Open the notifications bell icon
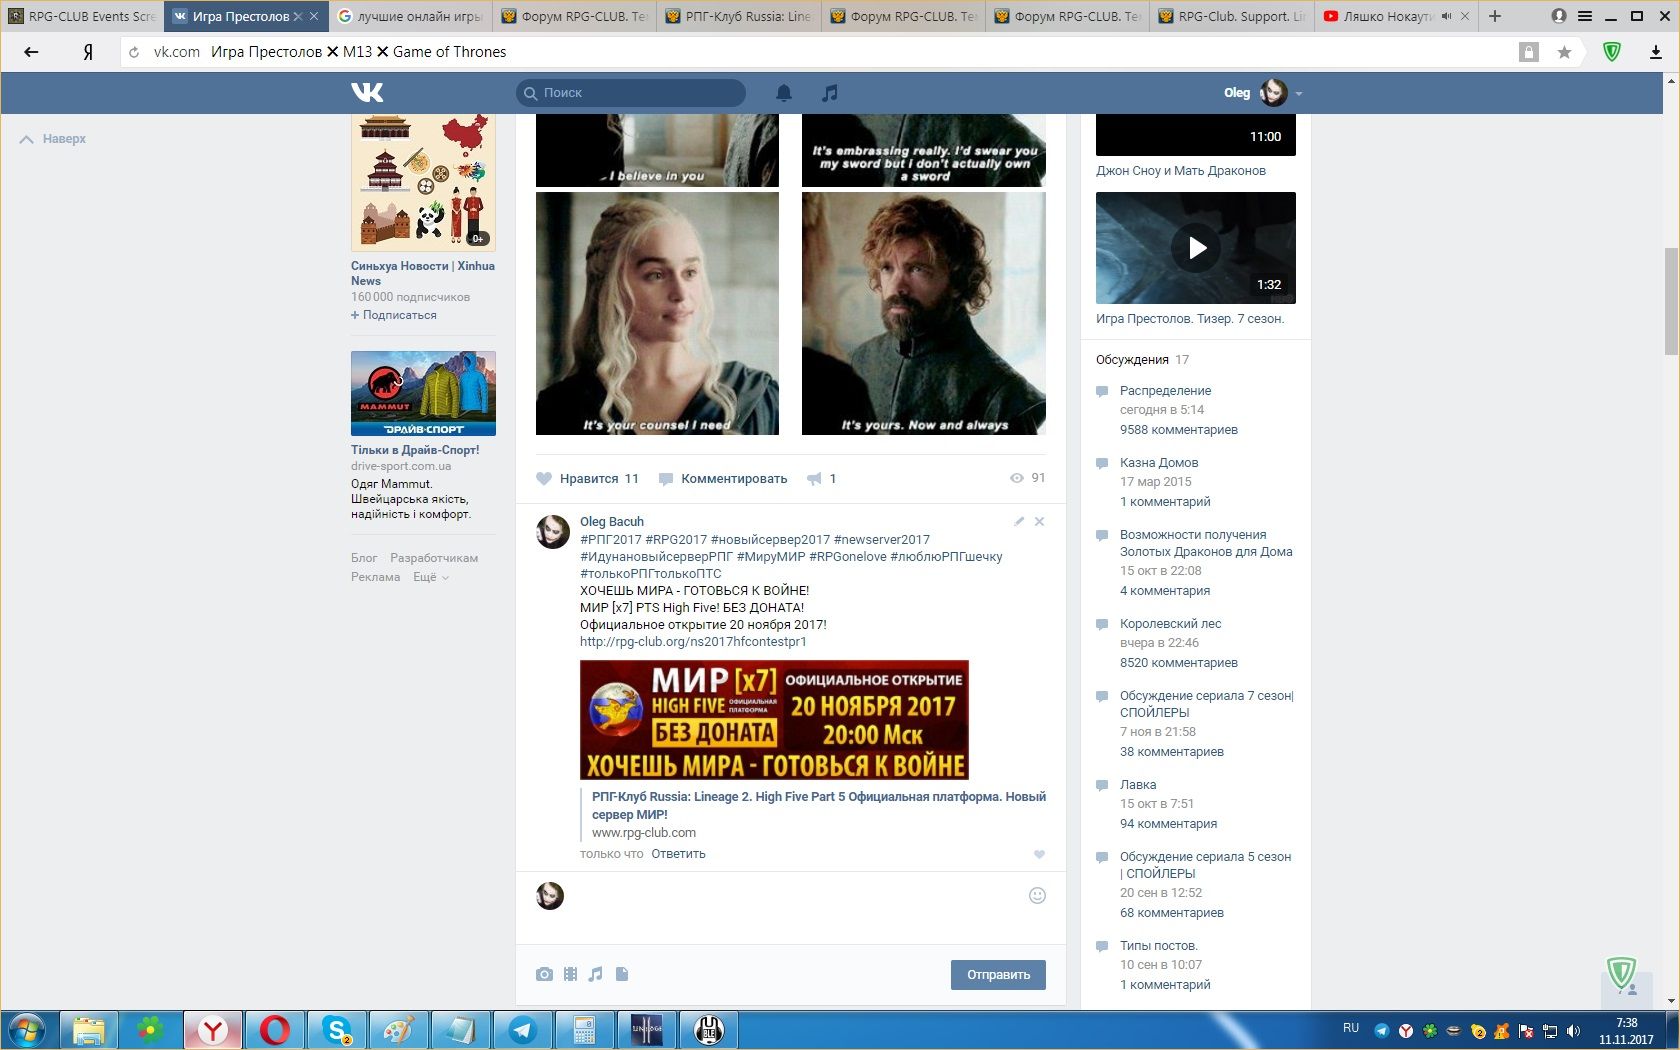This screenshot has width=1680, height=1050. (784, 93)
